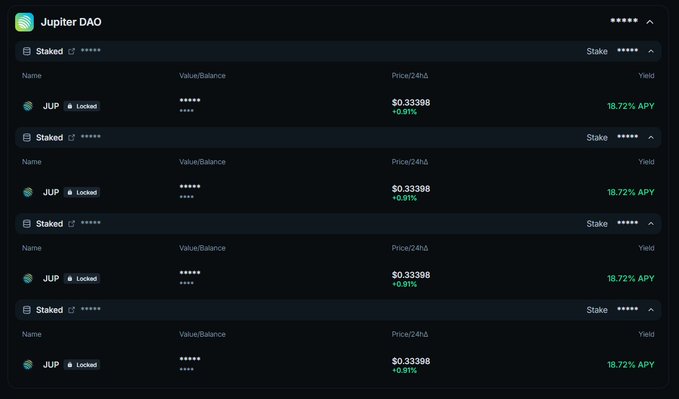Click the Locked badge in the first JUP row

[x=82, y=106]
